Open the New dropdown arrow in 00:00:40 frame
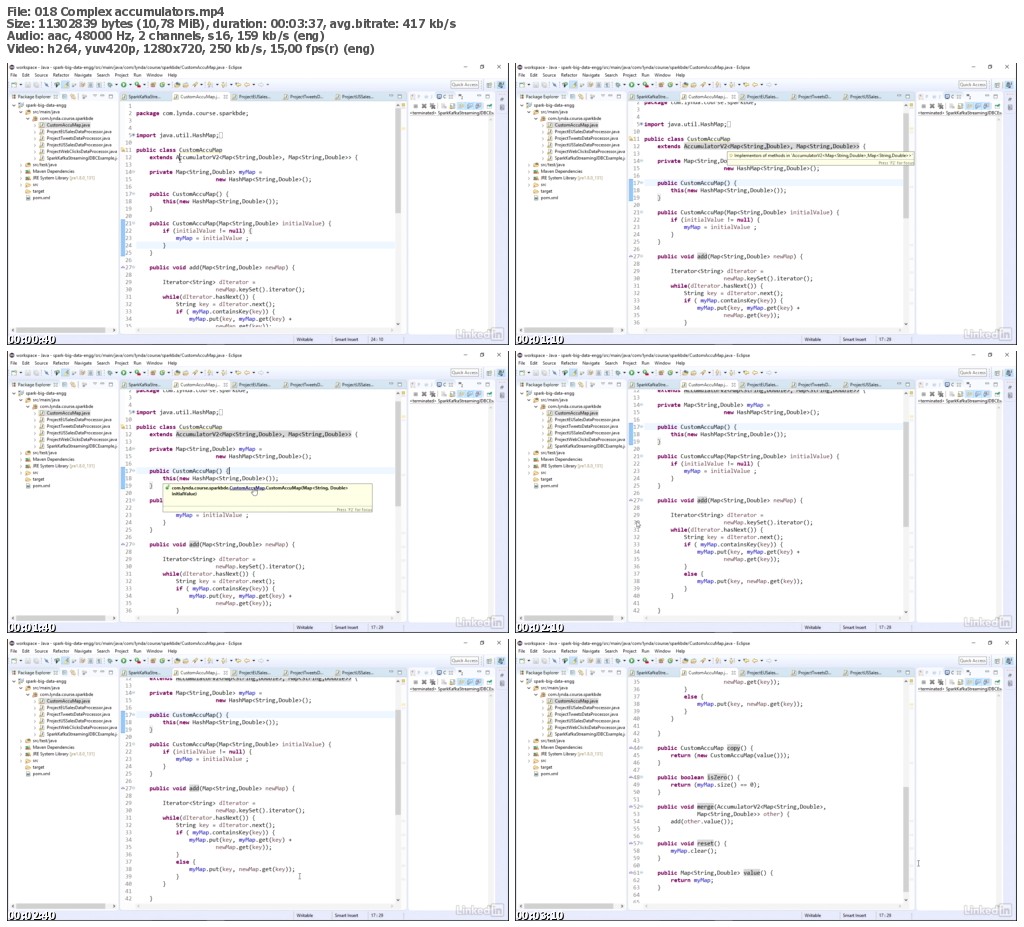 tap(21, 84)
